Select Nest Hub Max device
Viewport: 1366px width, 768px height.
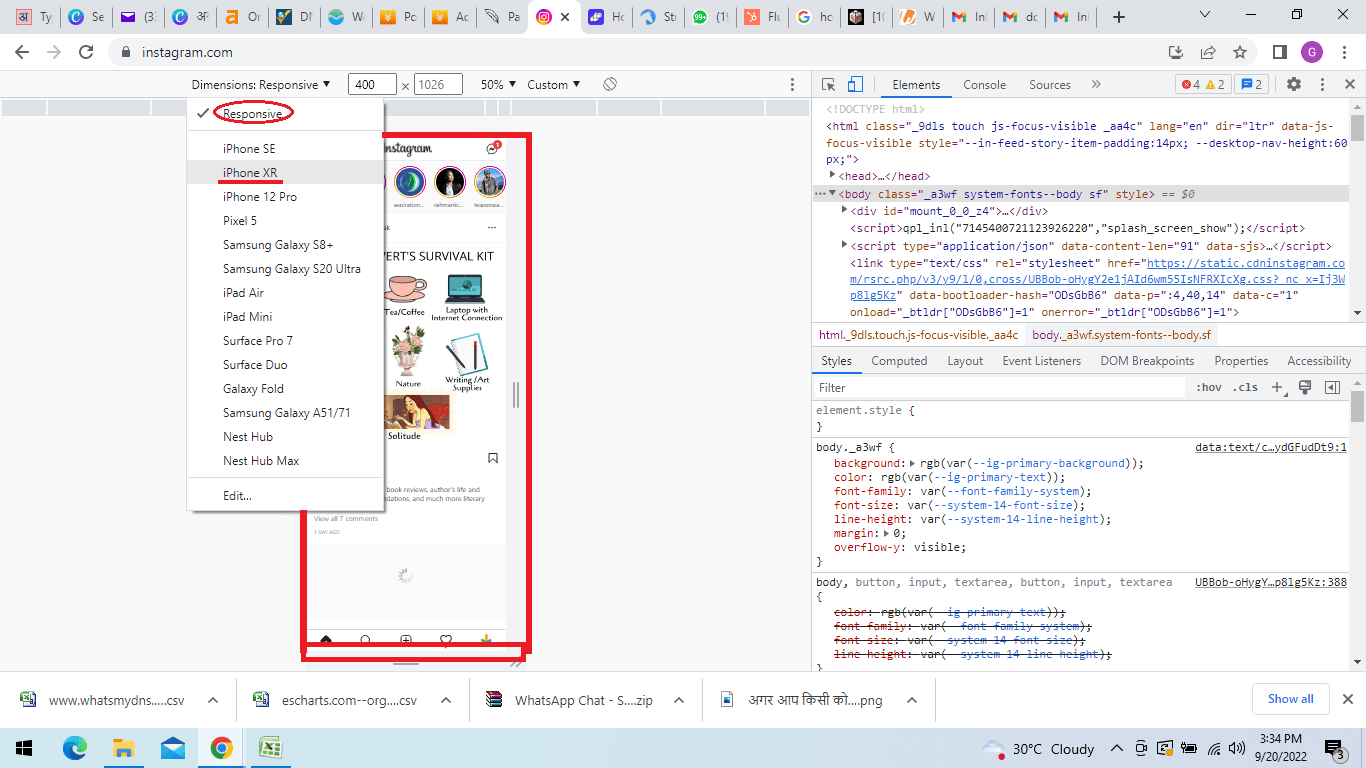(x=285, y=461)
